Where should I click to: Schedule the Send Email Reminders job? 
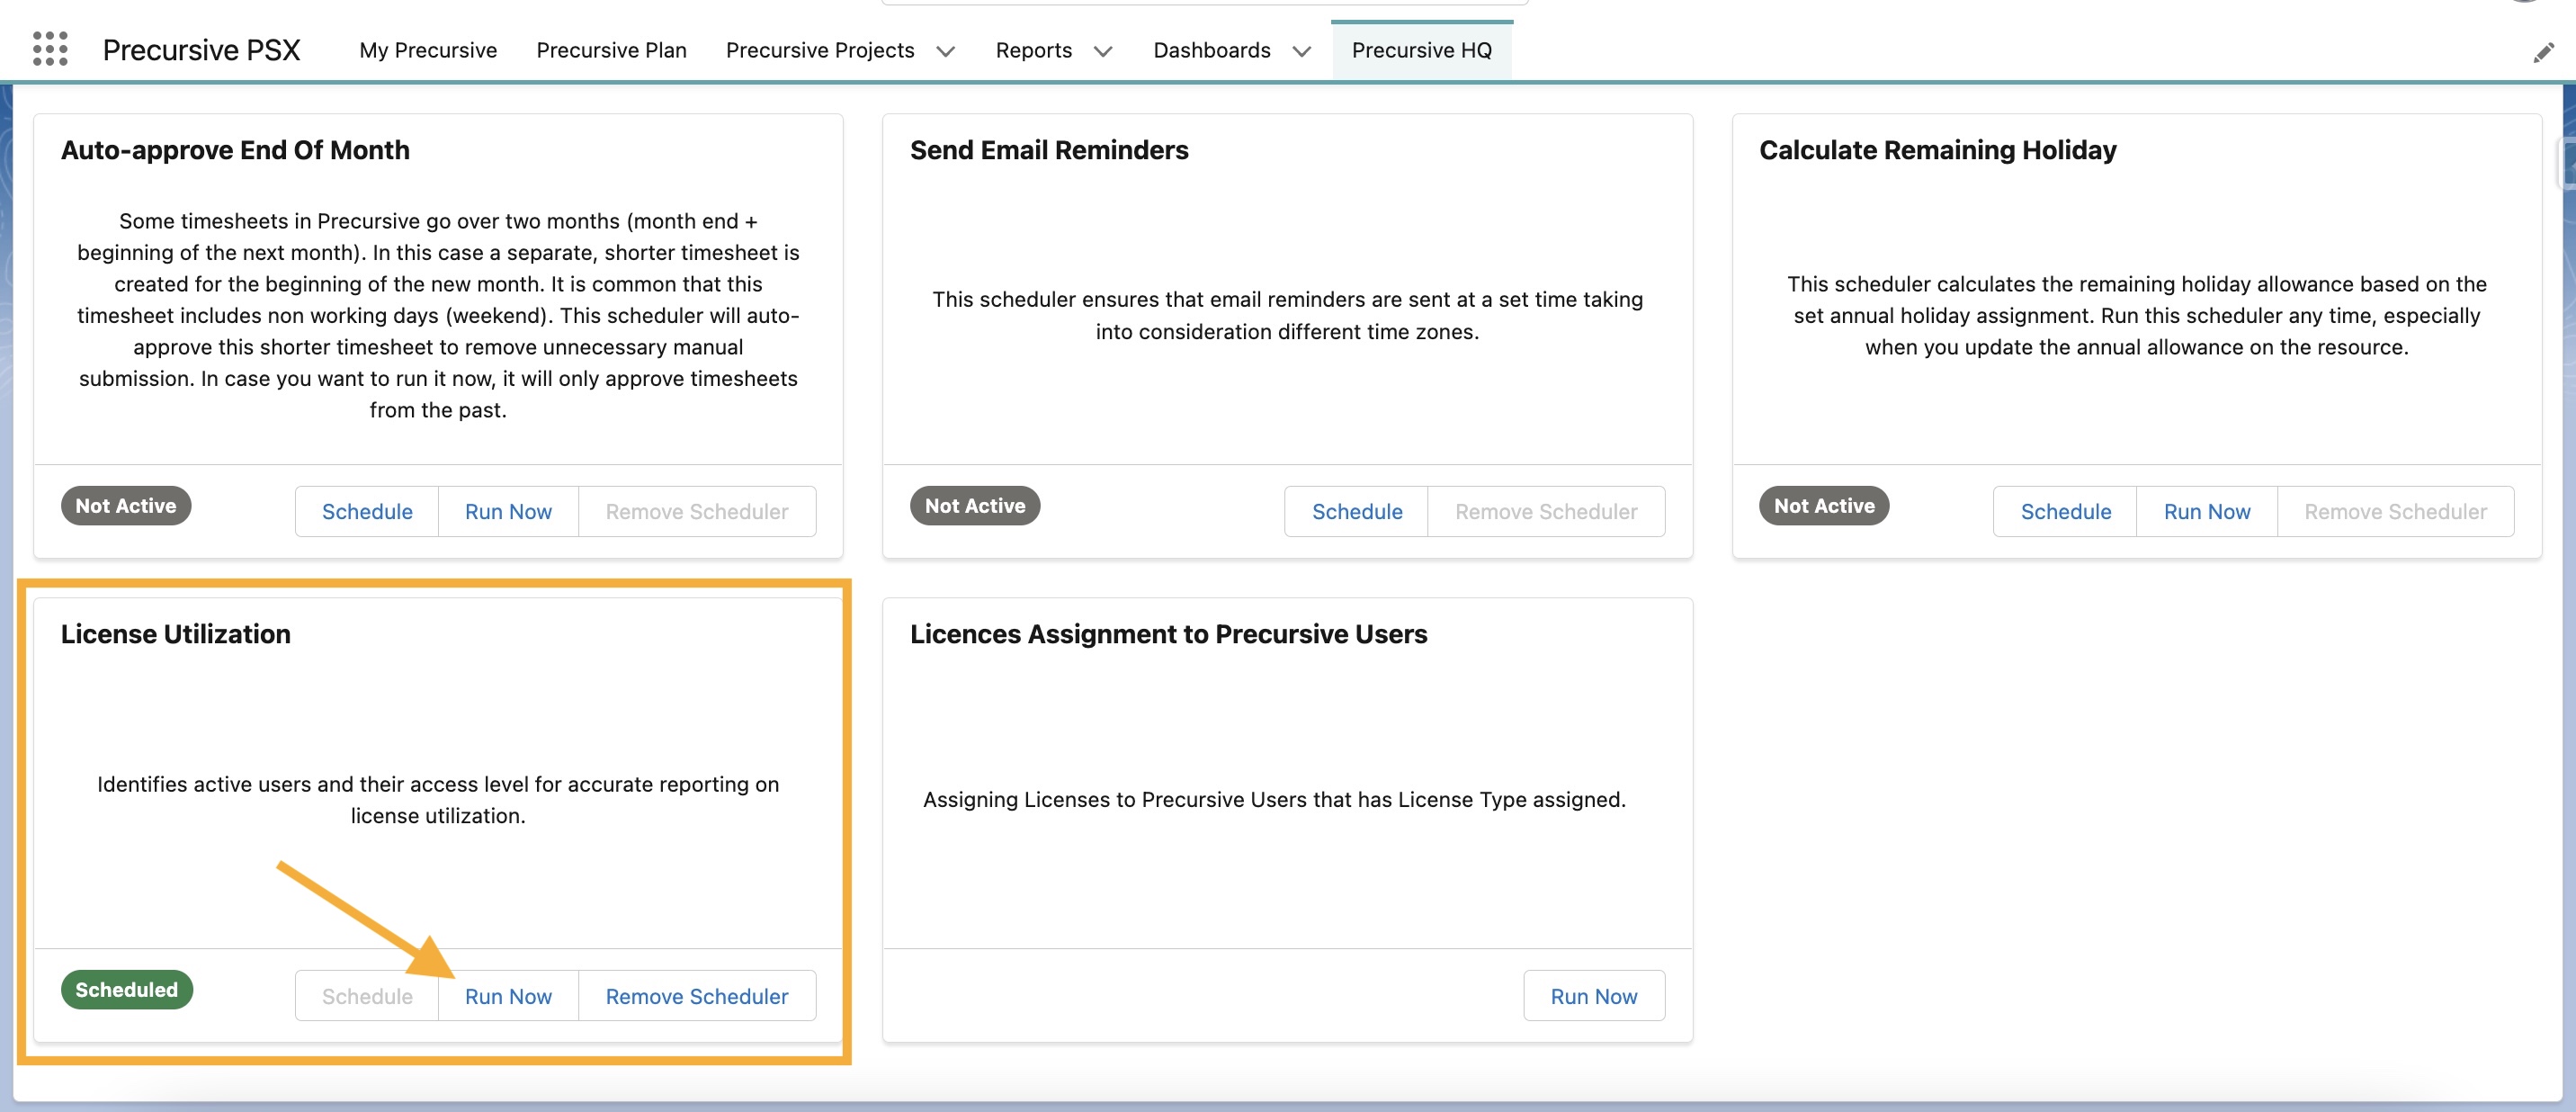(1357, 511)
